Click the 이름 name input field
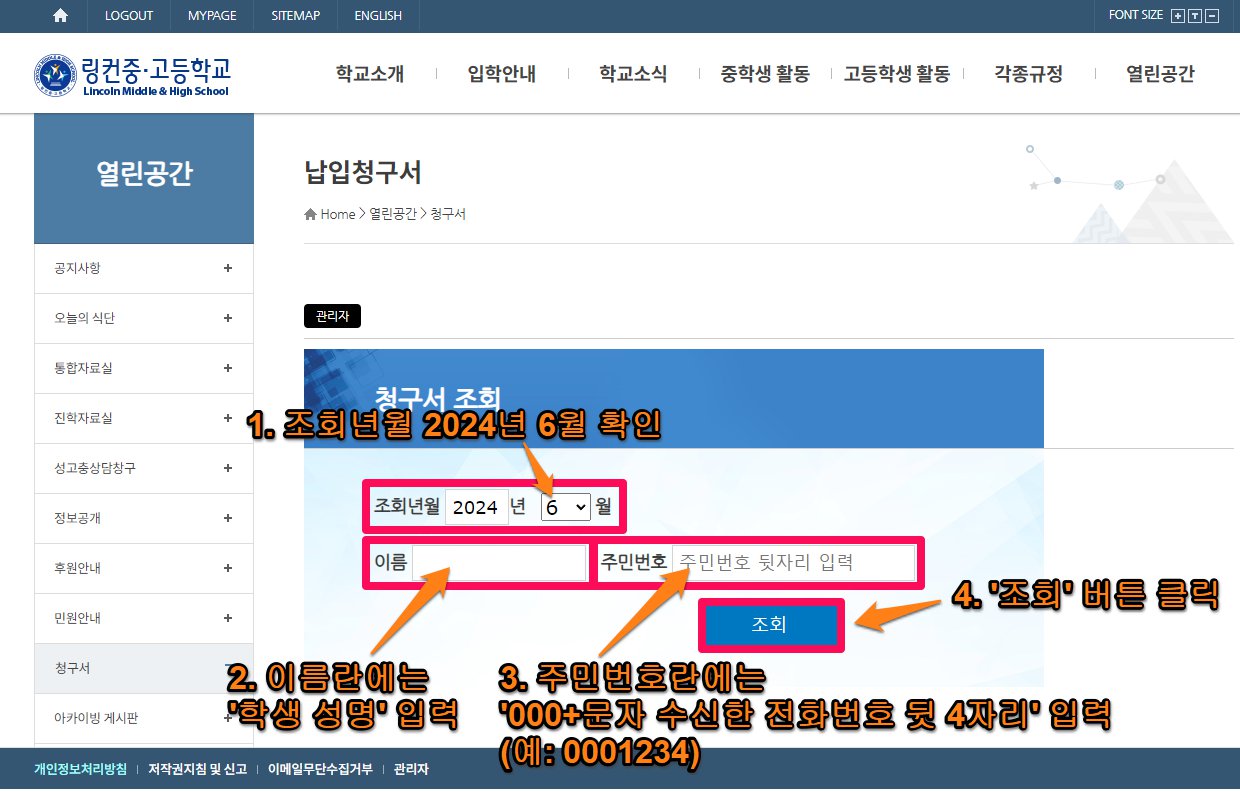The width and height of the screenshot is (1240, 792). [499, 563]
